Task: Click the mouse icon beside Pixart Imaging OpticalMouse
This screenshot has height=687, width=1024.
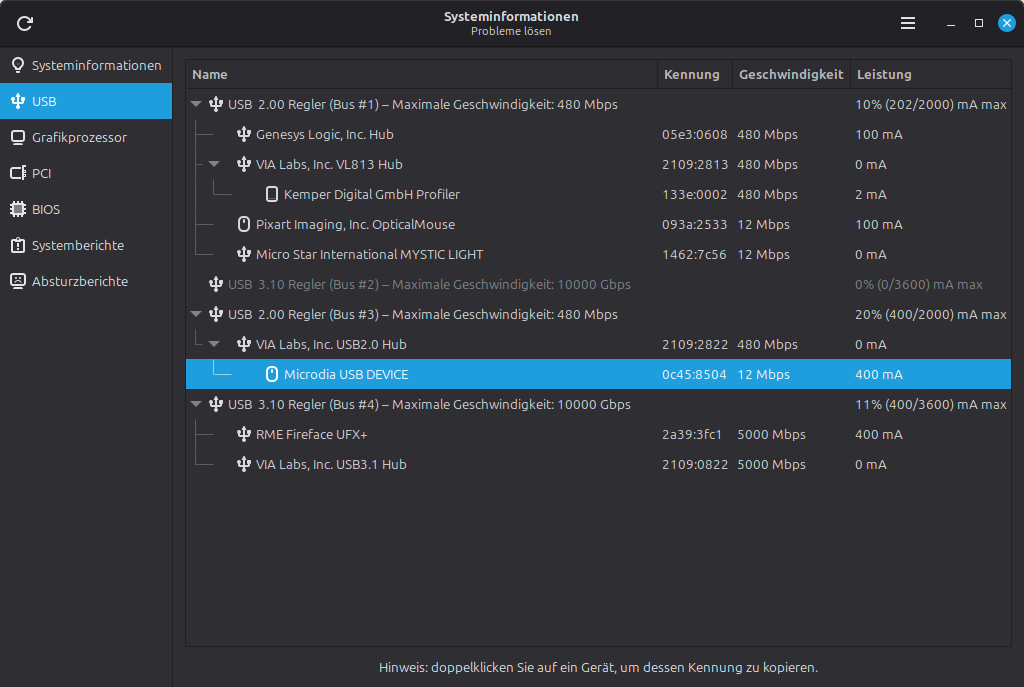Action: coord(244,224)
